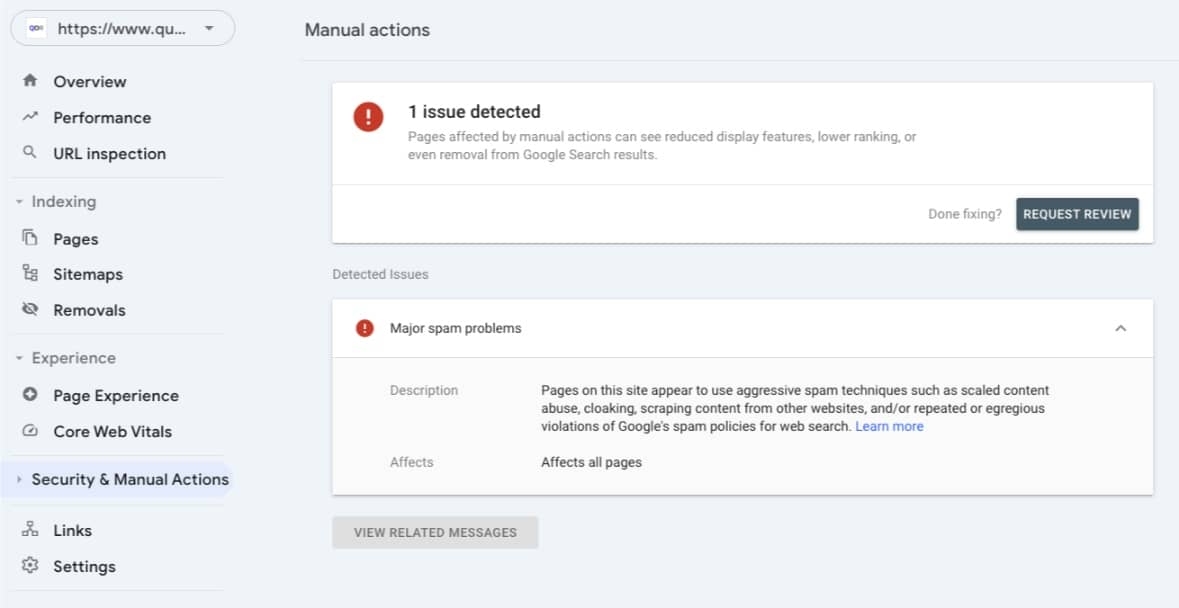The image size is (1179, 608).
Task: Click the Performance trend icon
Action: 30,116
